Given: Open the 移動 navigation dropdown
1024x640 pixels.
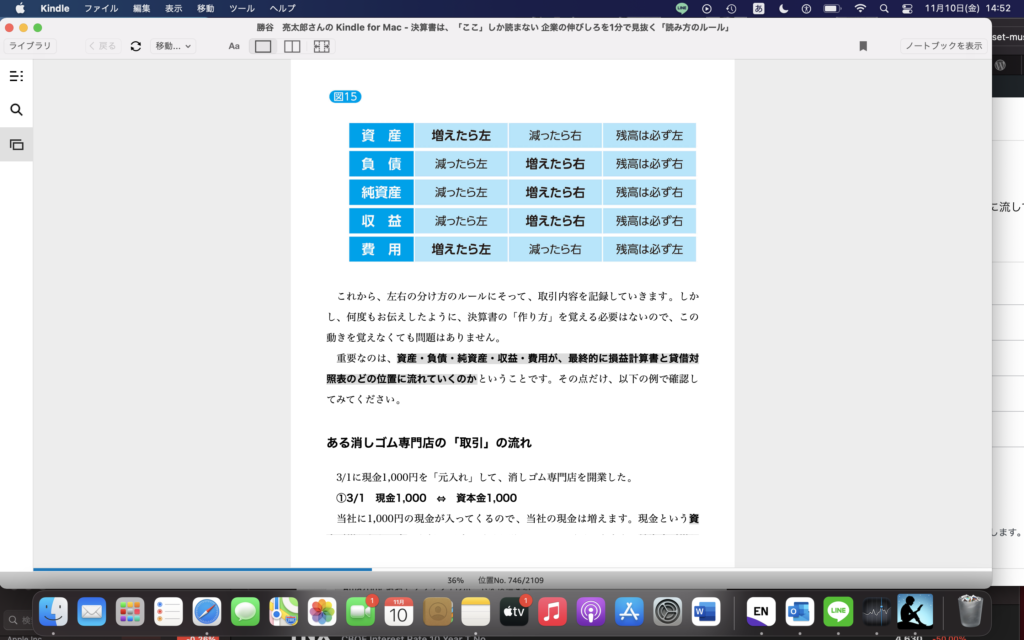Looking at the screenshot, I should [x=174, y=45].
